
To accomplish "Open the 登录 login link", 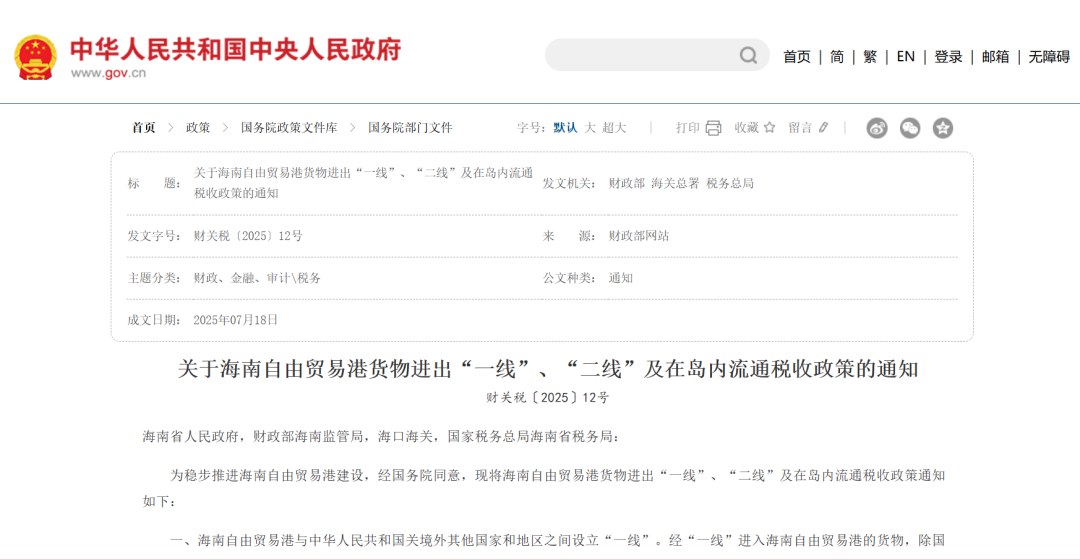I will (x=948, y=57).
